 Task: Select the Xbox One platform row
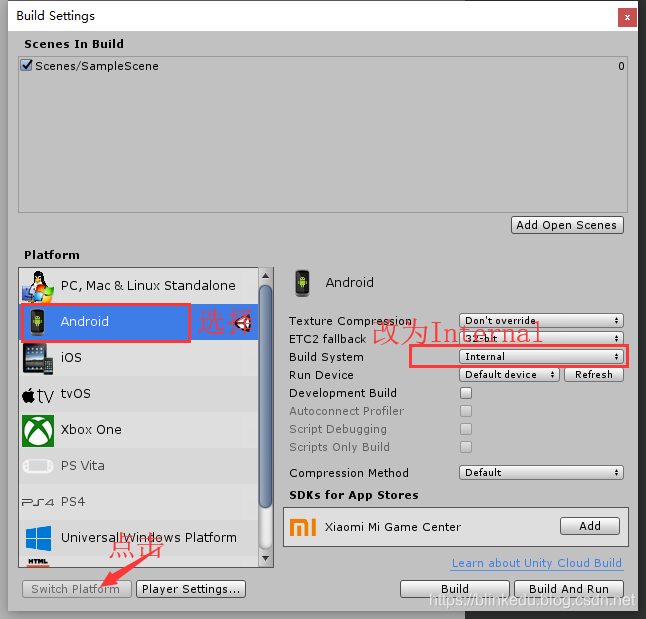(139, 430)
